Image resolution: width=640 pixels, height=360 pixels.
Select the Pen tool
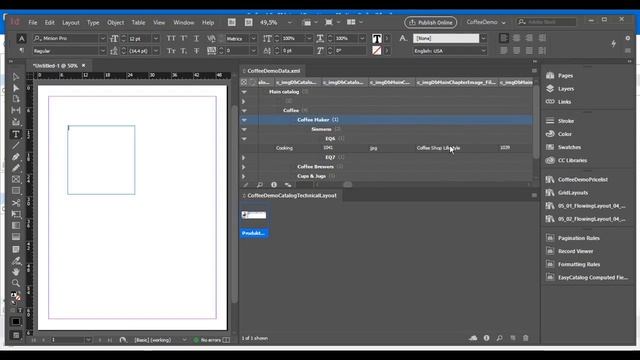16,157
